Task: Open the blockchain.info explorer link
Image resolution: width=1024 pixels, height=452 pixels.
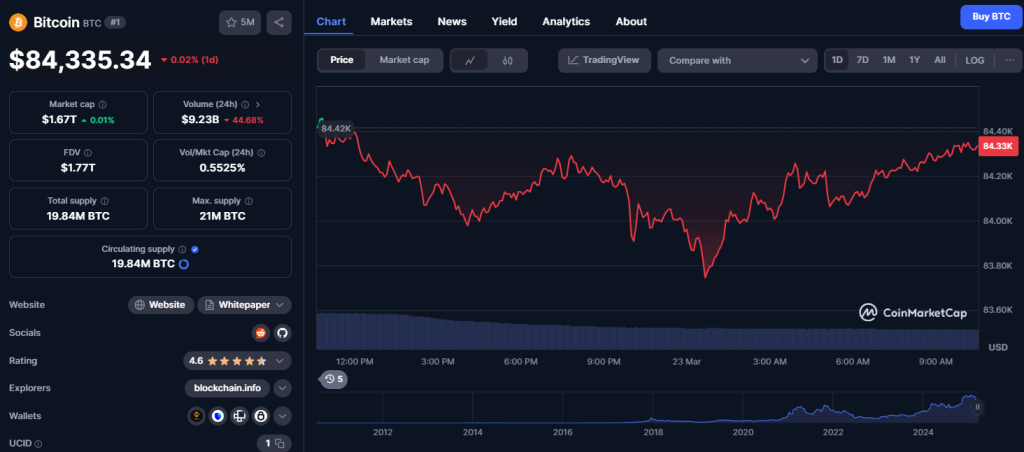Action: coord(227,388)
